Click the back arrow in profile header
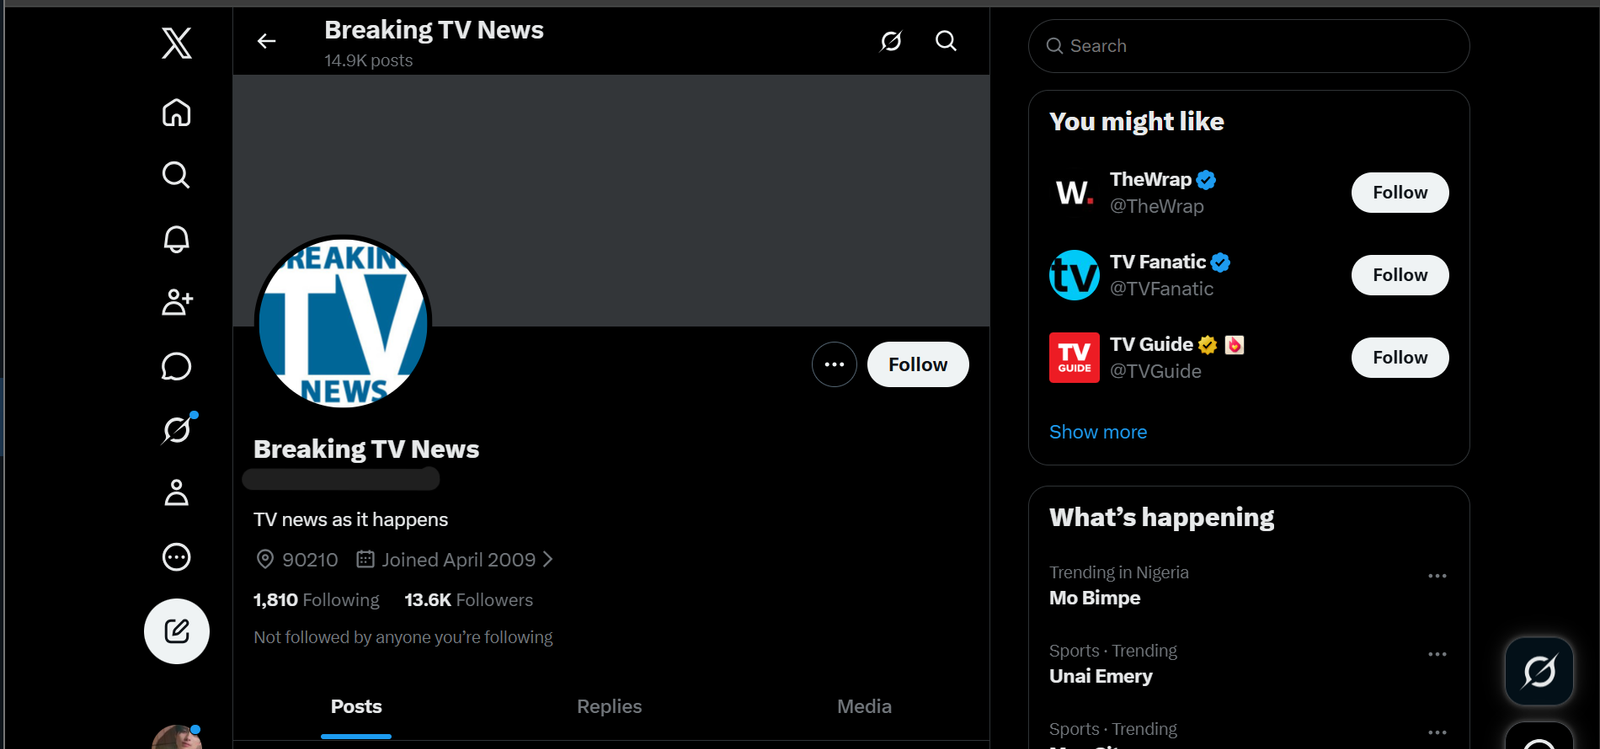The height and width of the screenshot is (749, 1600). click(x=266, y=41)
